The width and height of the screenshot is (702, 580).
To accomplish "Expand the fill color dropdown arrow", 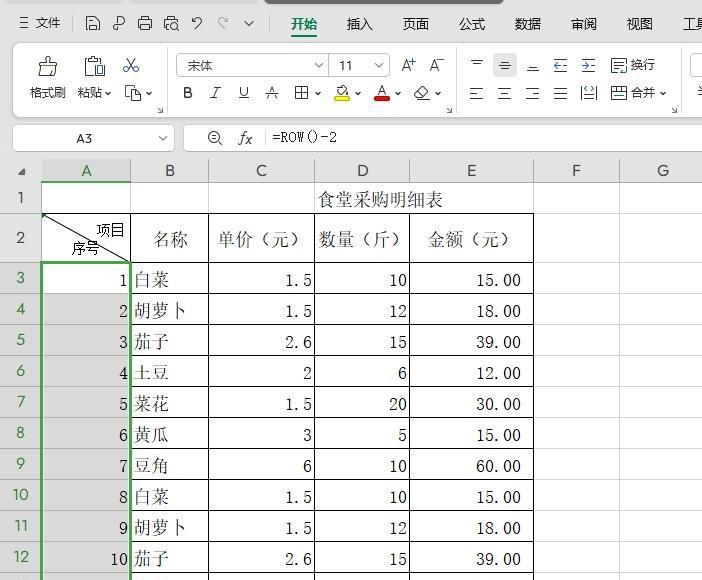I will [358, 94].
